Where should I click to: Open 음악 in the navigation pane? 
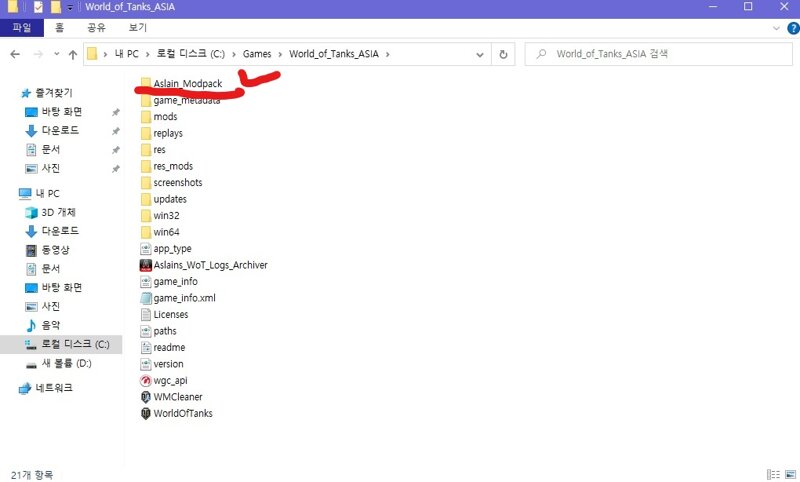pos(50,325)
